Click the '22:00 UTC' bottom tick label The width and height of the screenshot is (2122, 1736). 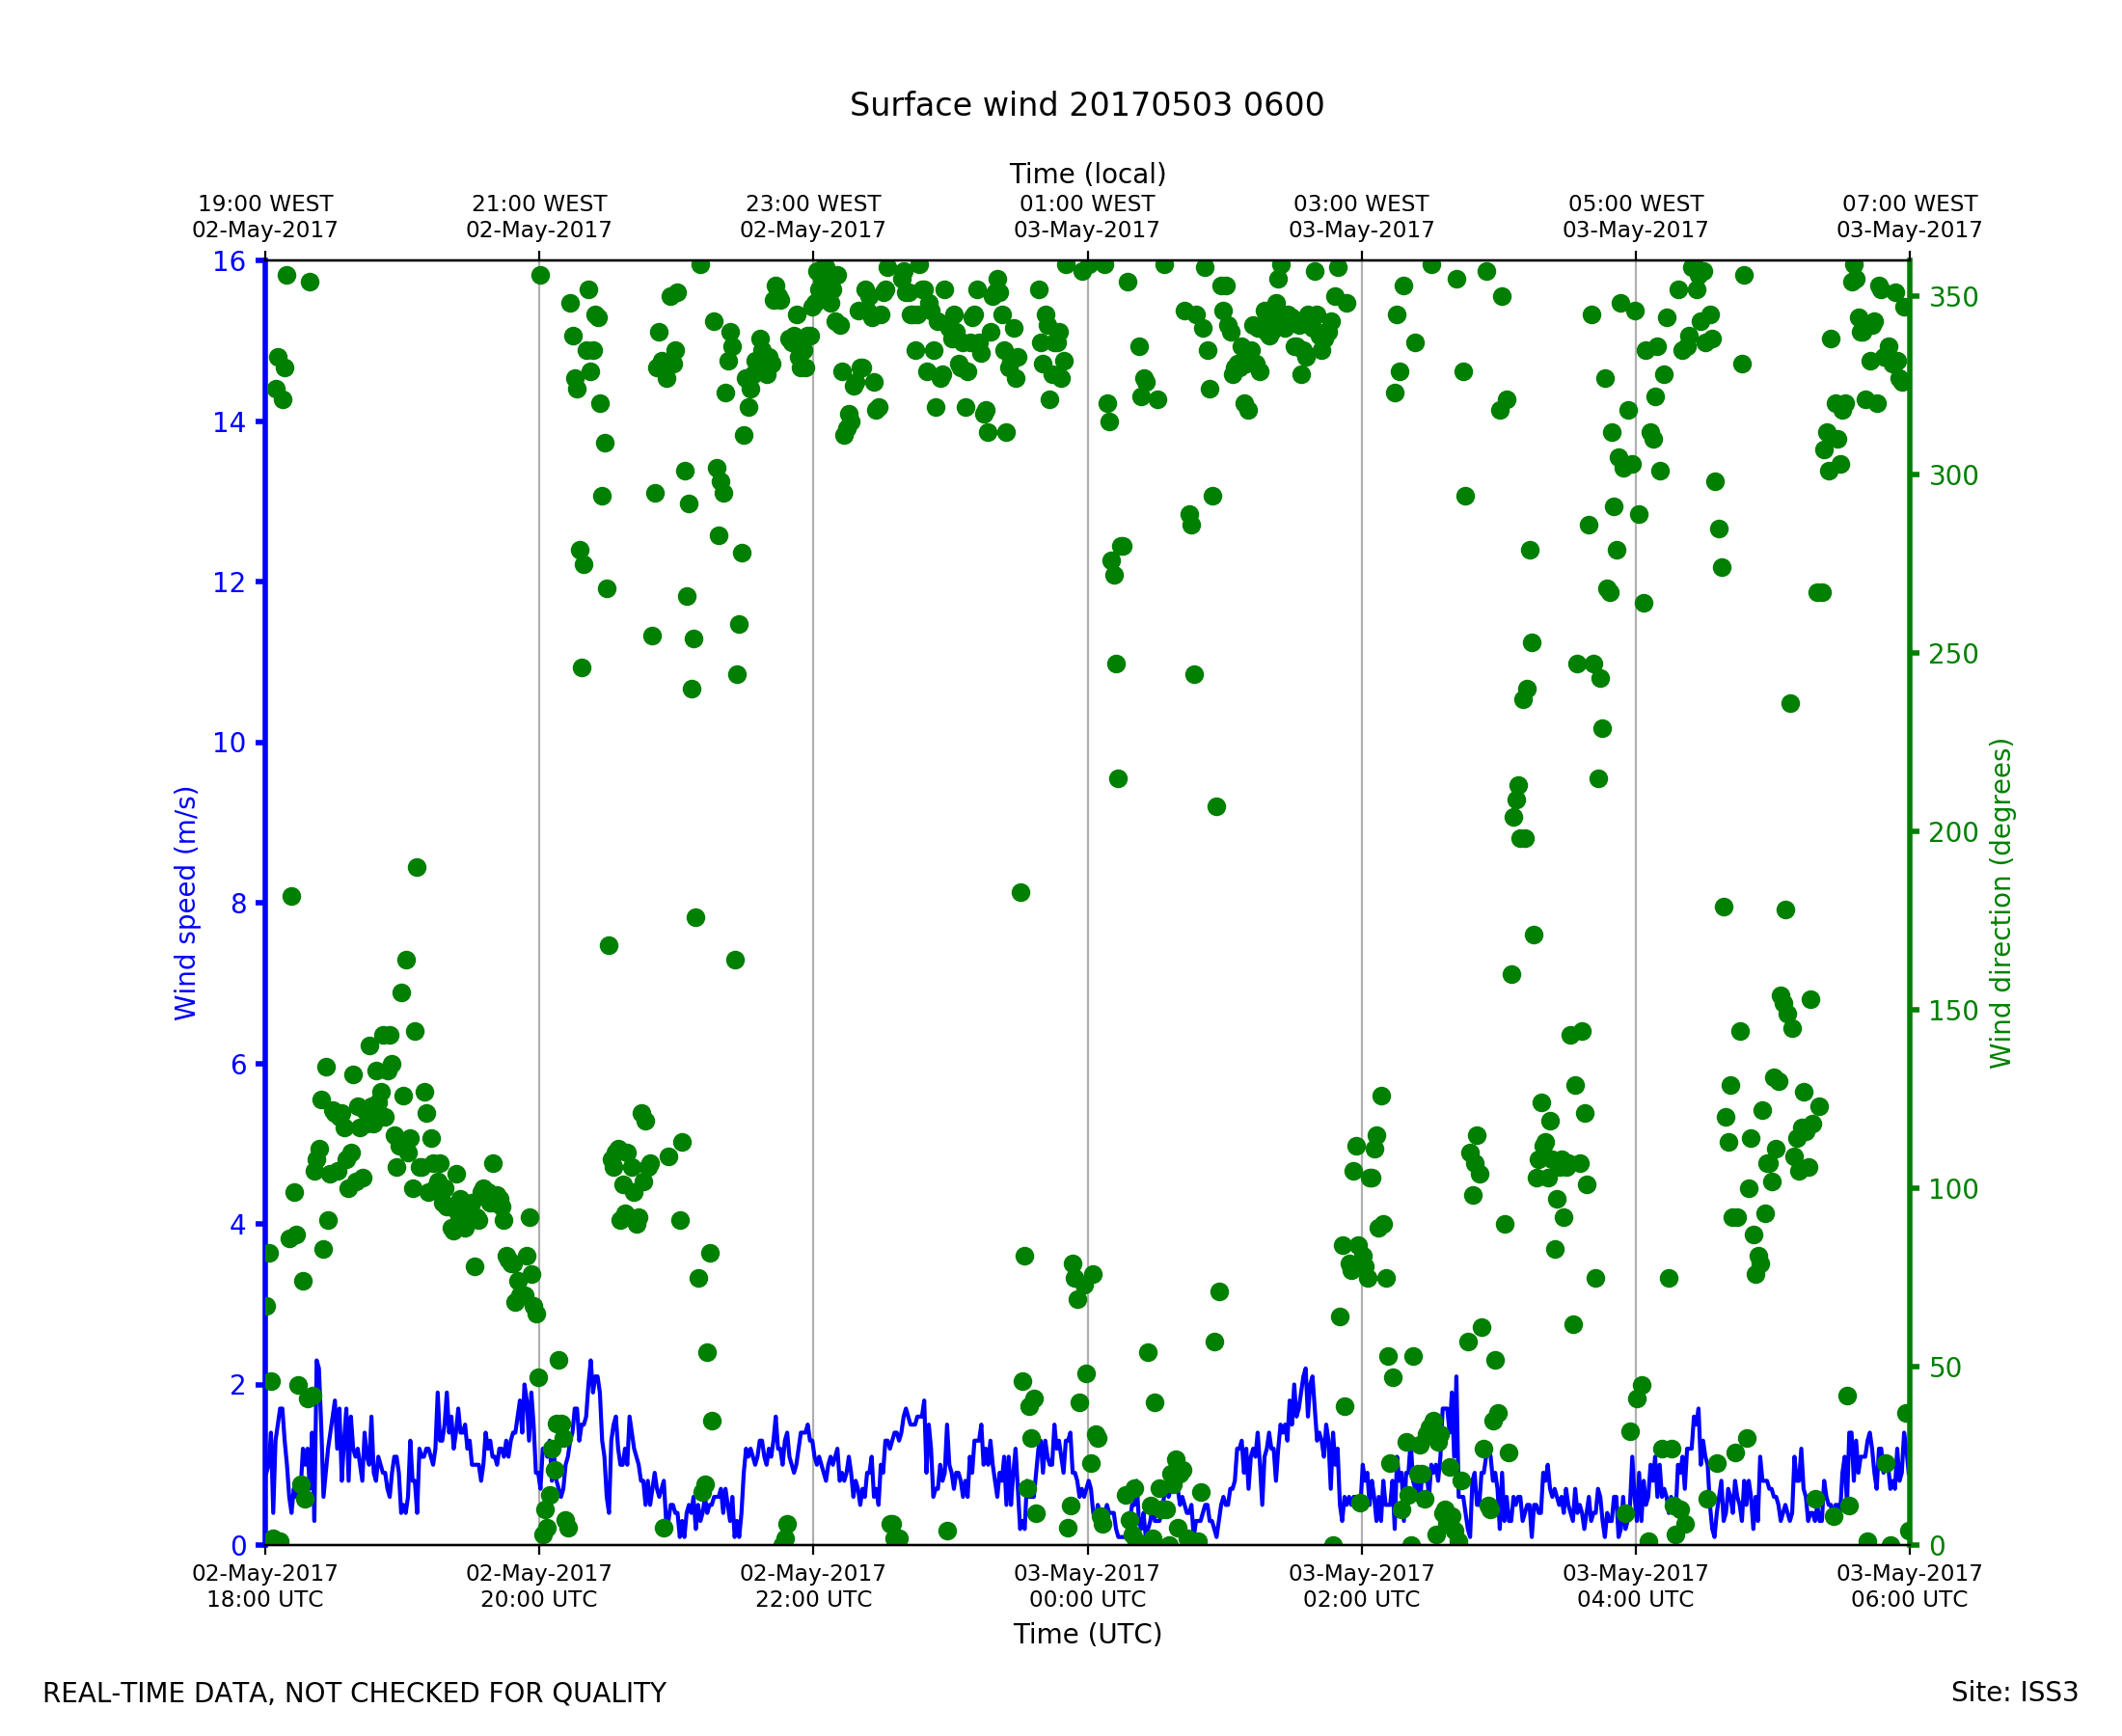pos(813,1600)
